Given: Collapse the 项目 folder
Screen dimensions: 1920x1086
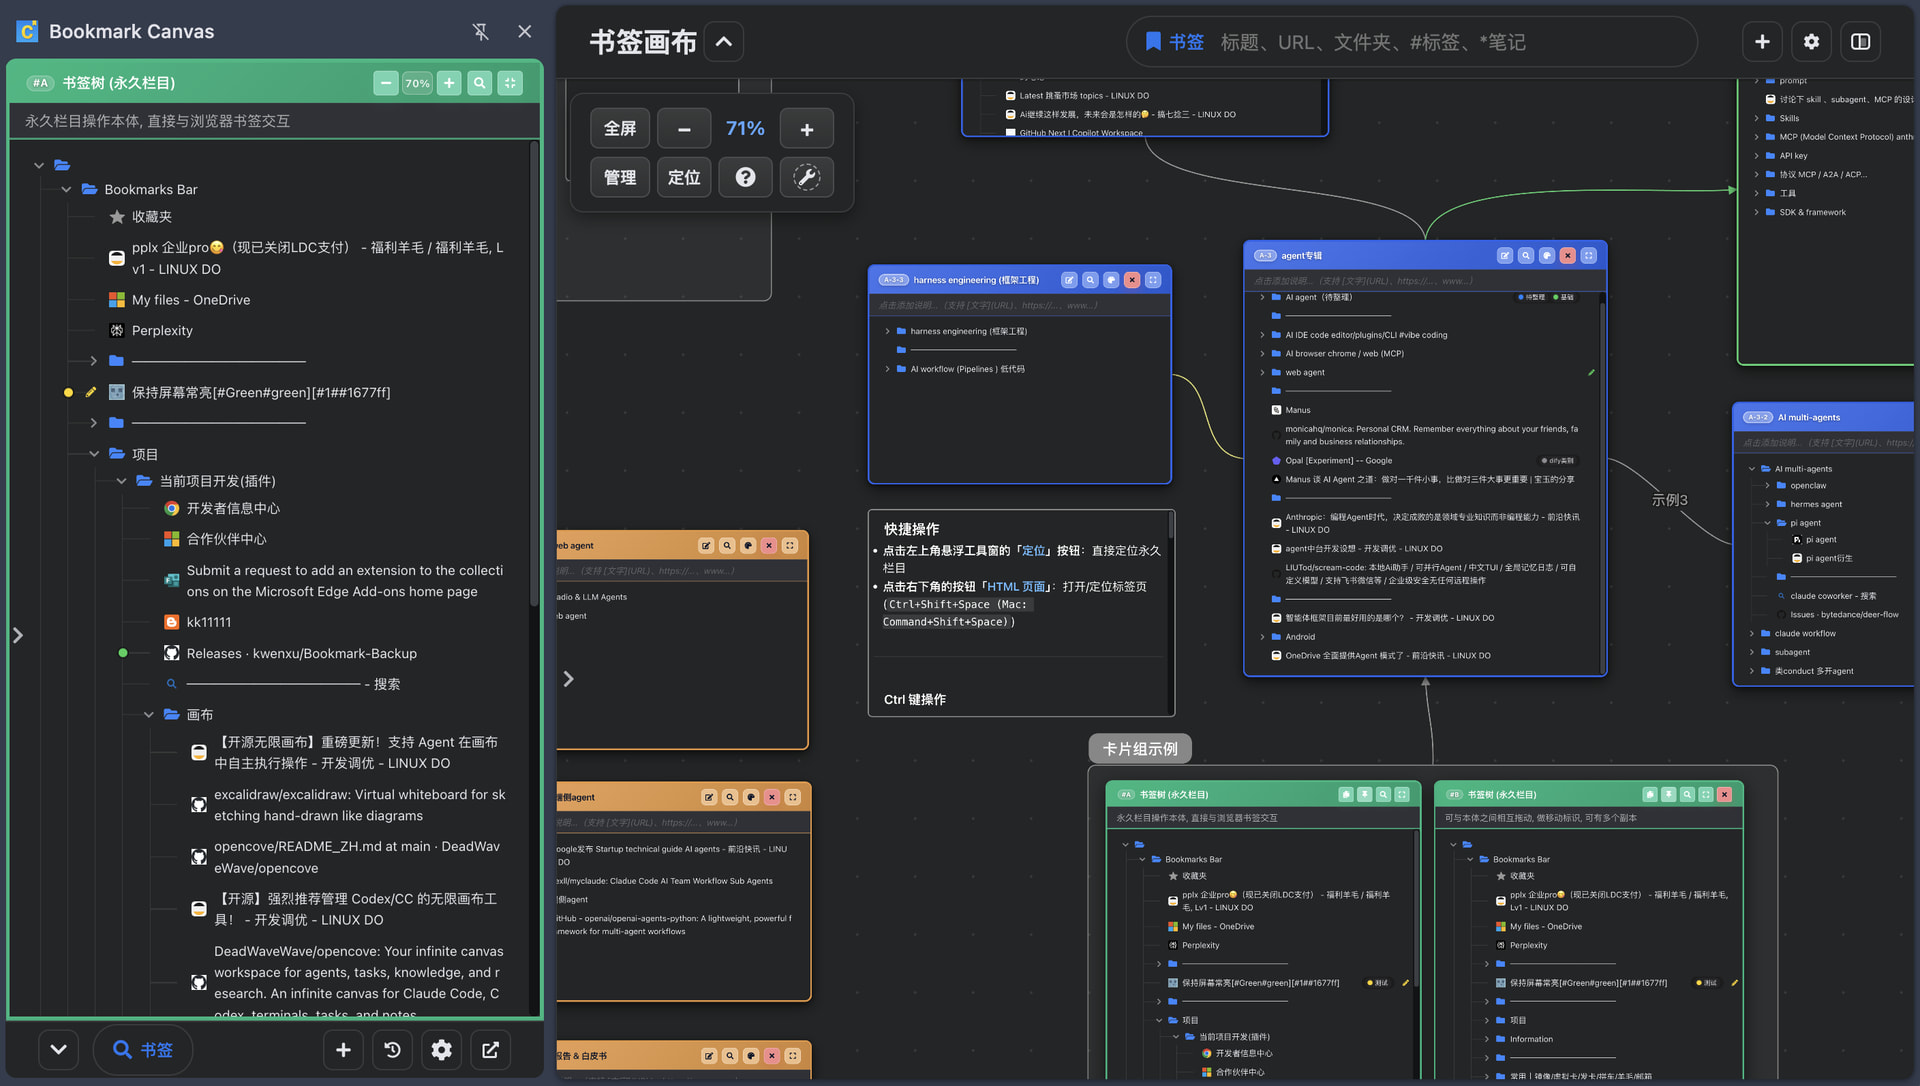Looking at the screenshot, I should (x=94, y=454).
